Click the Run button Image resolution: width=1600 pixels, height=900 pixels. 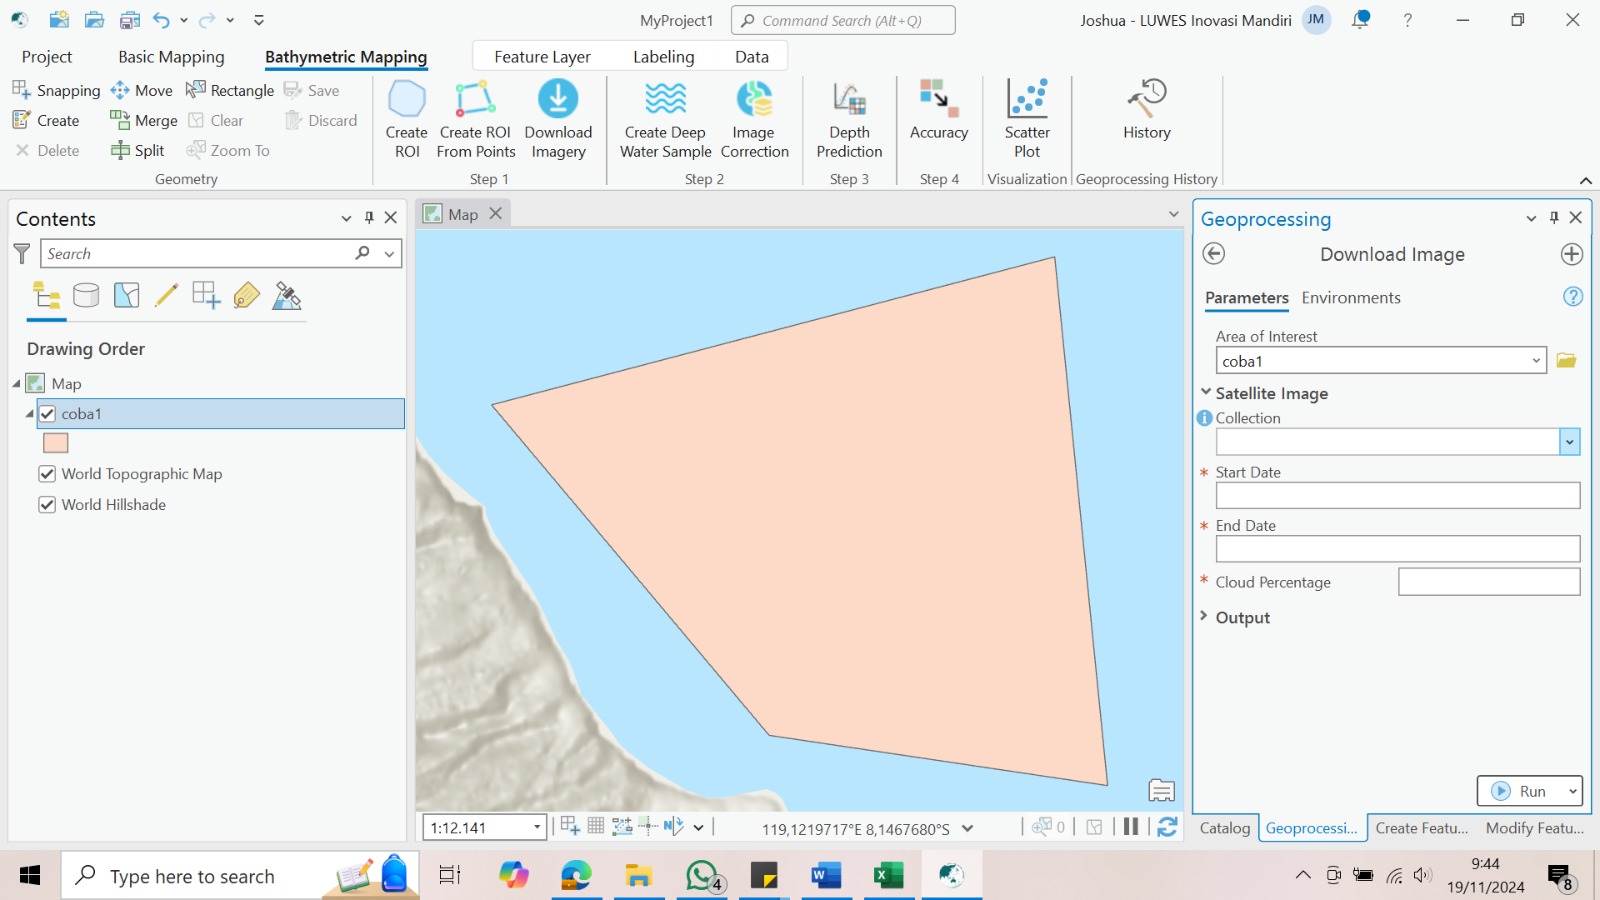click(x=1520, y=791)
